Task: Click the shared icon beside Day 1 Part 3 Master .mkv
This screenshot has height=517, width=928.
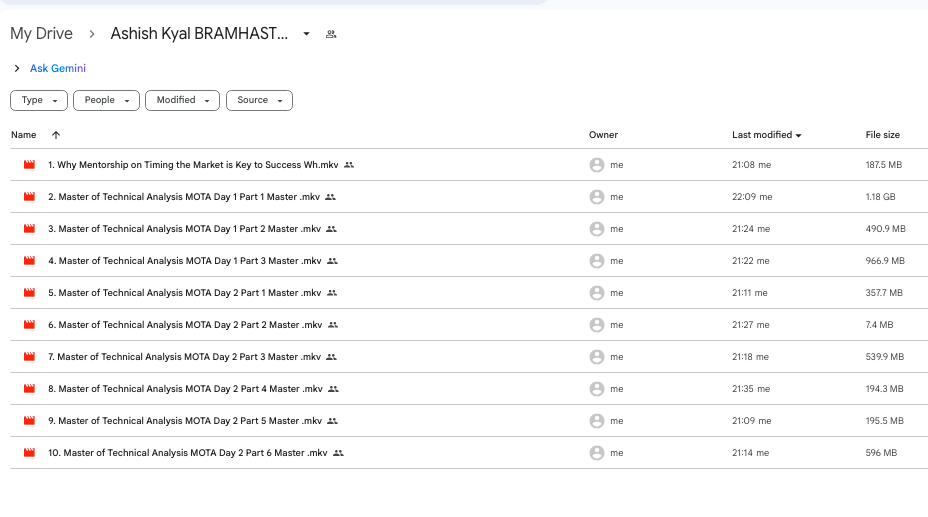Action: [x=333, y=261]
